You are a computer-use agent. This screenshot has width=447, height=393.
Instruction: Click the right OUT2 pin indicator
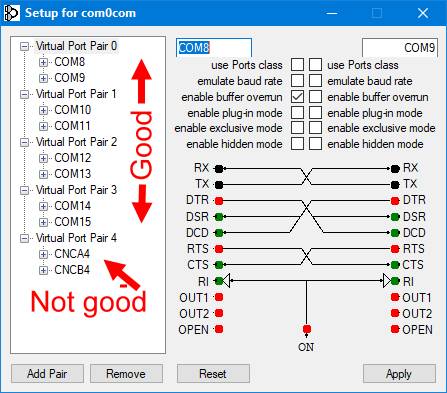coord(395,313)
